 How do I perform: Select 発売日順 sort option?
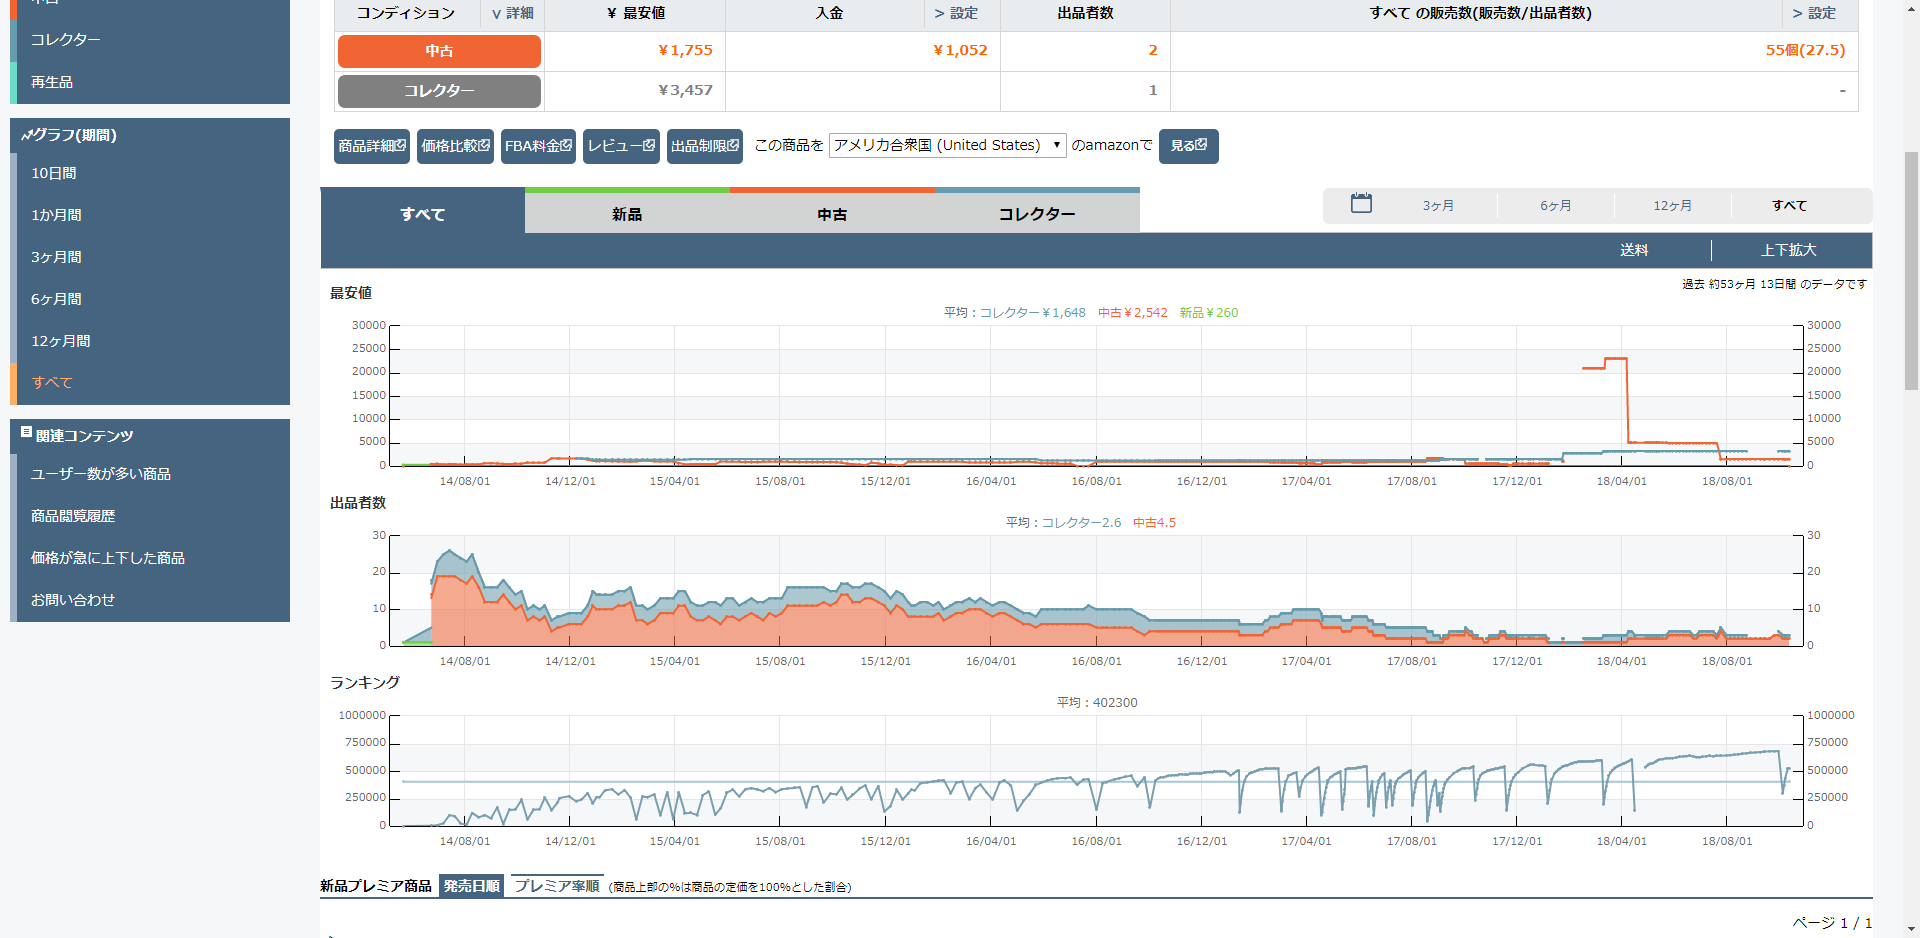pyautogui.click(x=471, y=886)
